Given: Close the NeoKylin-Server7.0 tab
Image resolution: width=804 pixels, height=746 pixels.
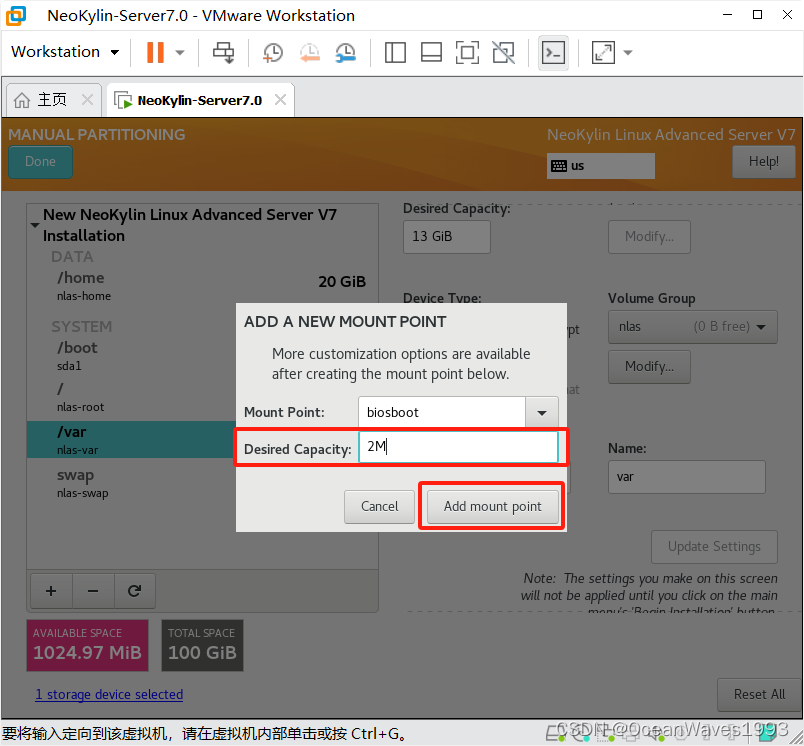Looking at the screenshot, I should (280, 99).
